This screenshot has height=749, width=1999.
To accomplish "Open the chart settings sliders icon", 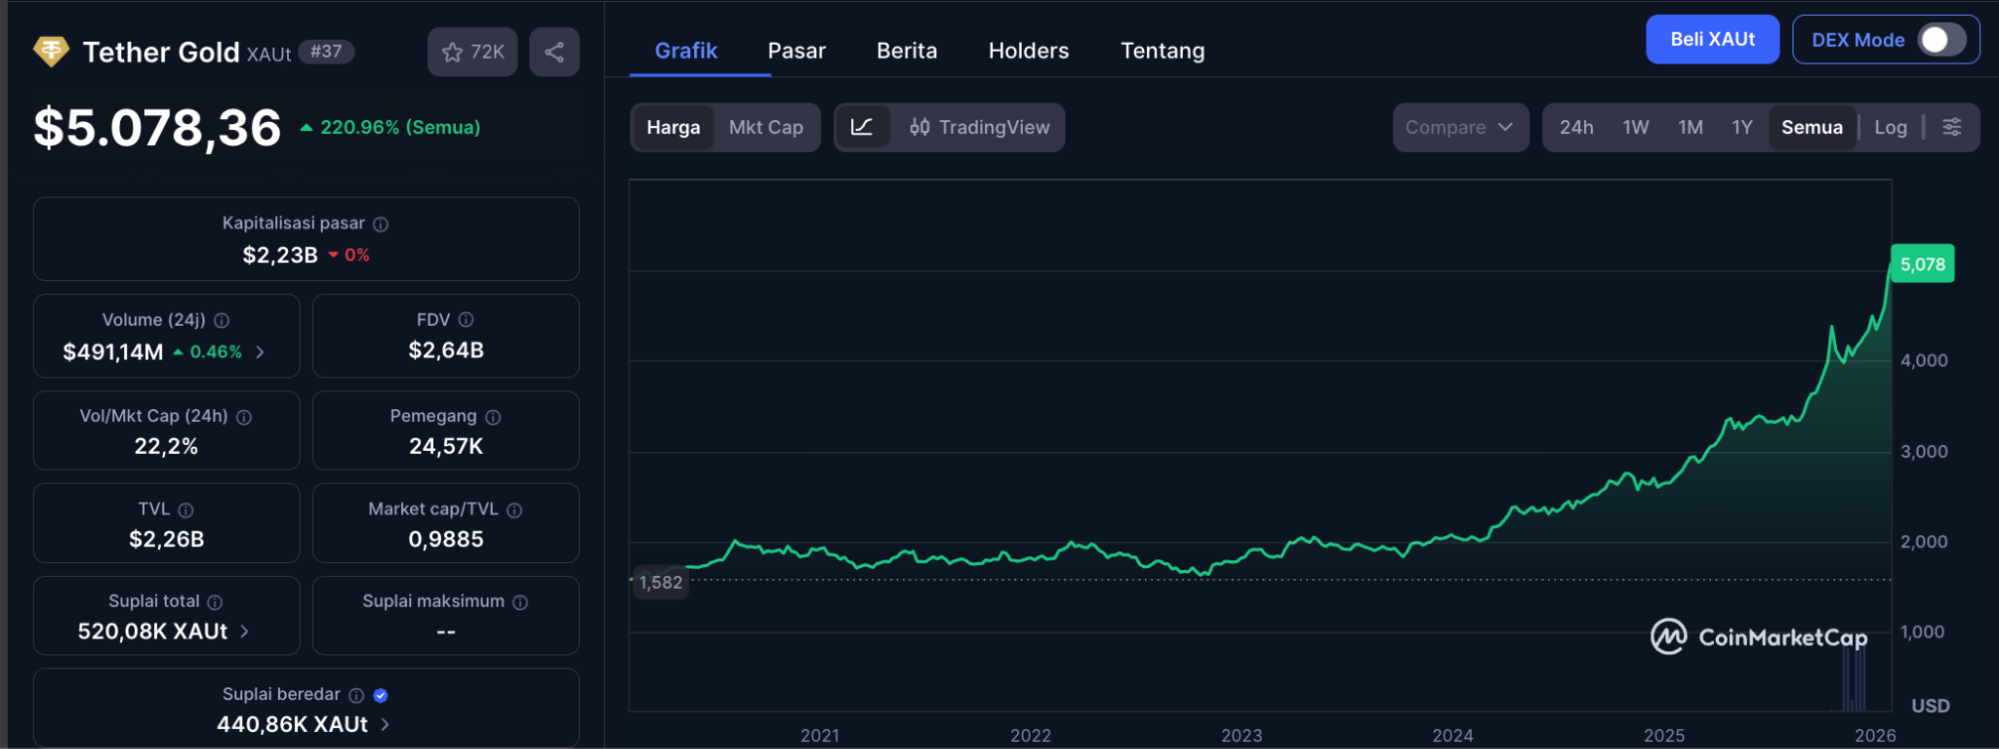I will [x=1951, y=127].
